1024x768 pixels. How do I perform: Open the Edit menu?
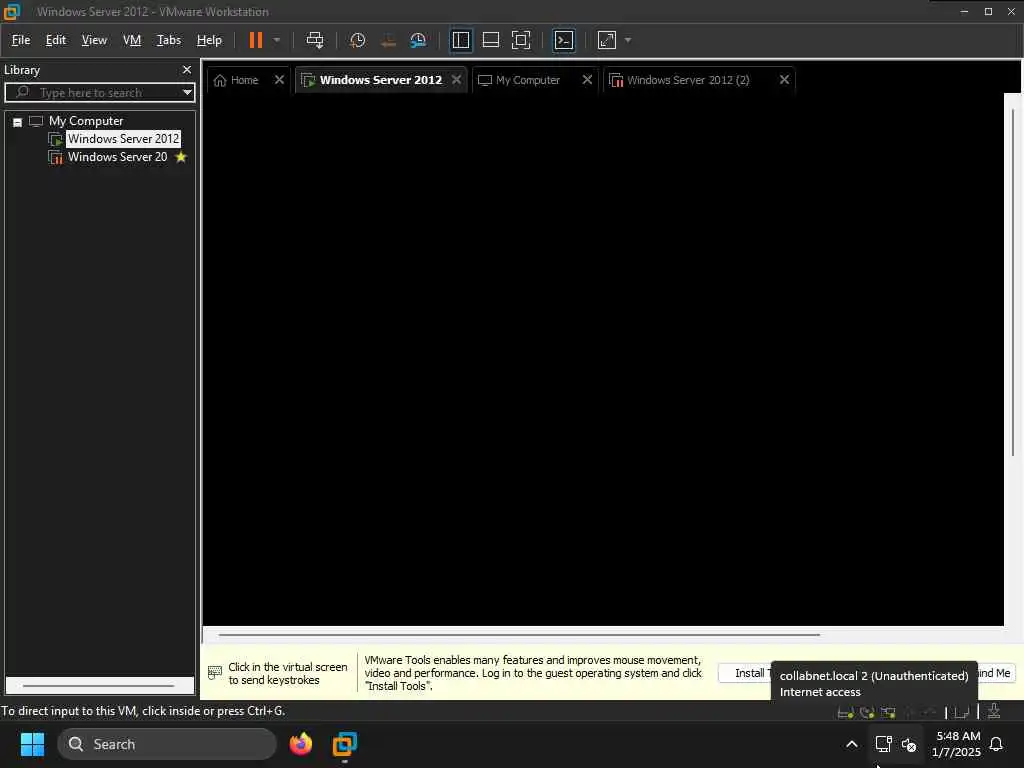pyautogui.click(x=56, y=40)
